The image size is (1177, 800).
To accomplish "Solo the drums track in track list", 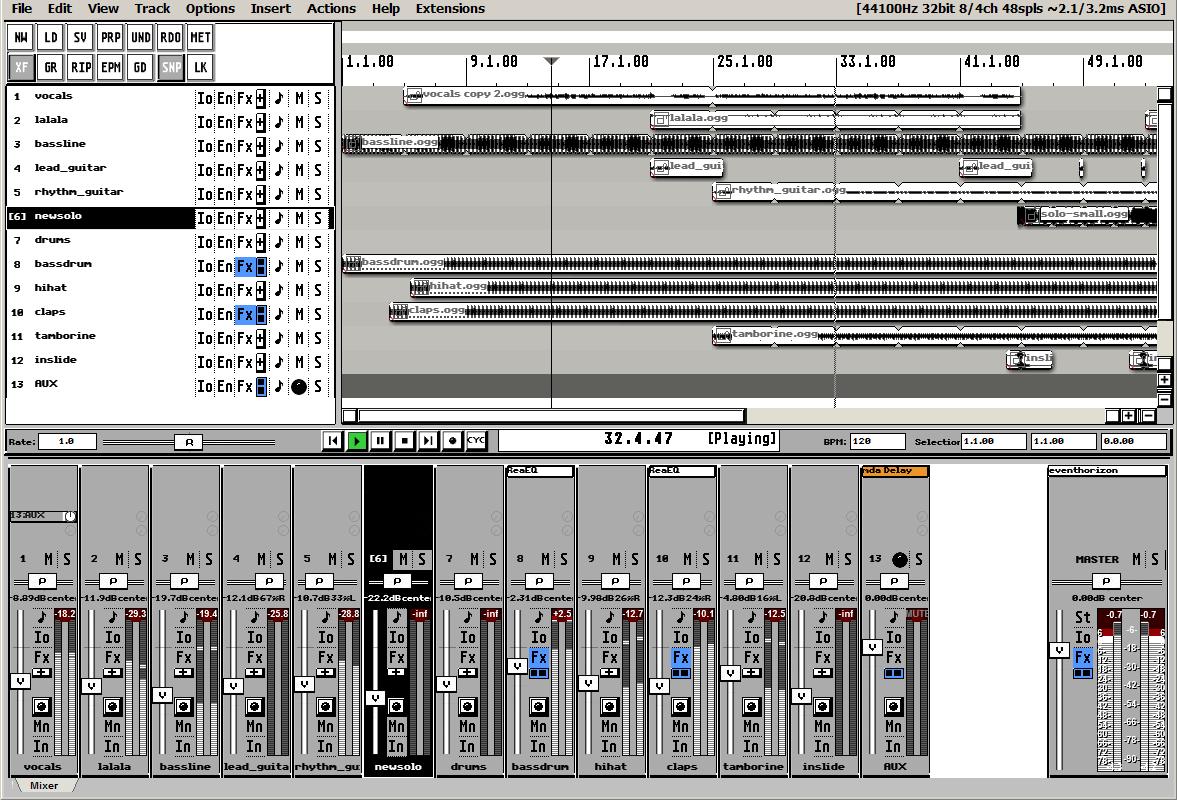I will click(x=318, y=242).
